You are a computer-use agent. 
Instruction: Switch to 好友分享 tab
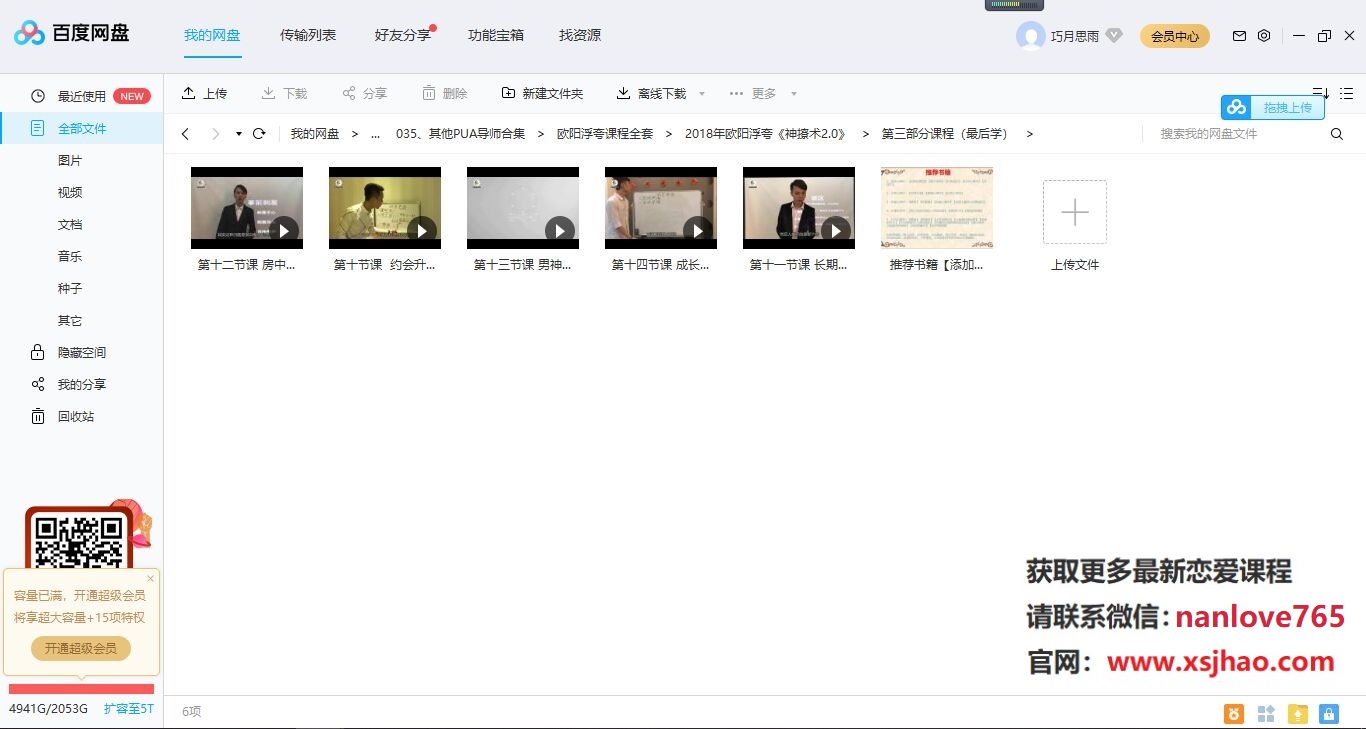[403, 35]
